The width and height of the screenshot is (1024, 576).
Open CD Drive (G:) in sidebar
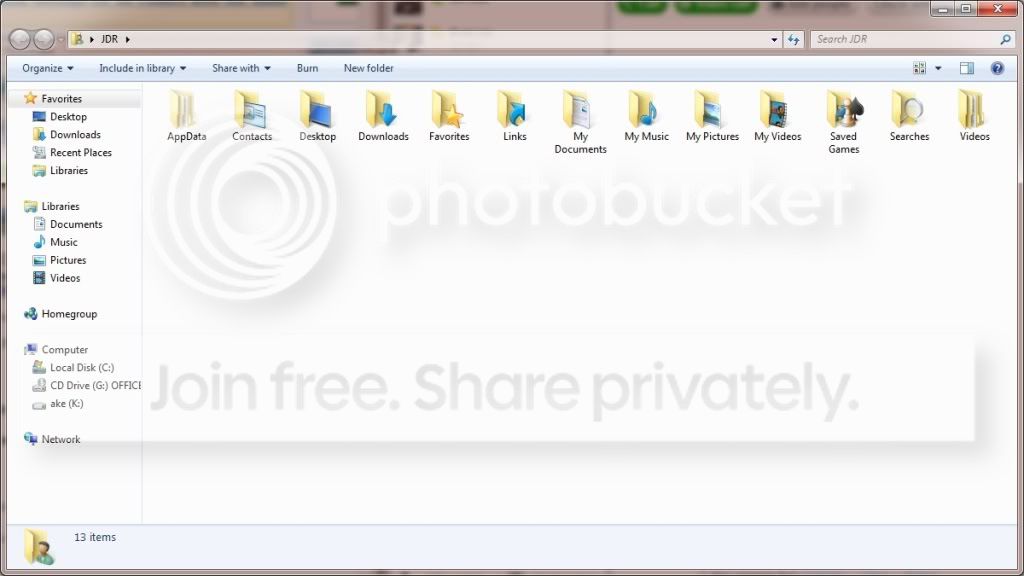pos(95,386)
